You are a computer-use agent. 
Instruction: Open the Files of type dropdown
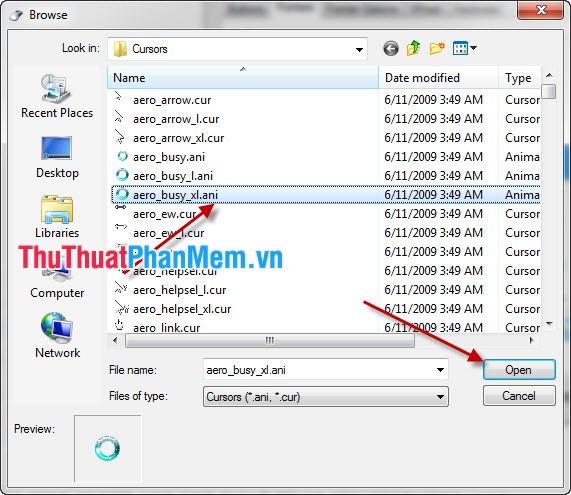click(326, 397)
